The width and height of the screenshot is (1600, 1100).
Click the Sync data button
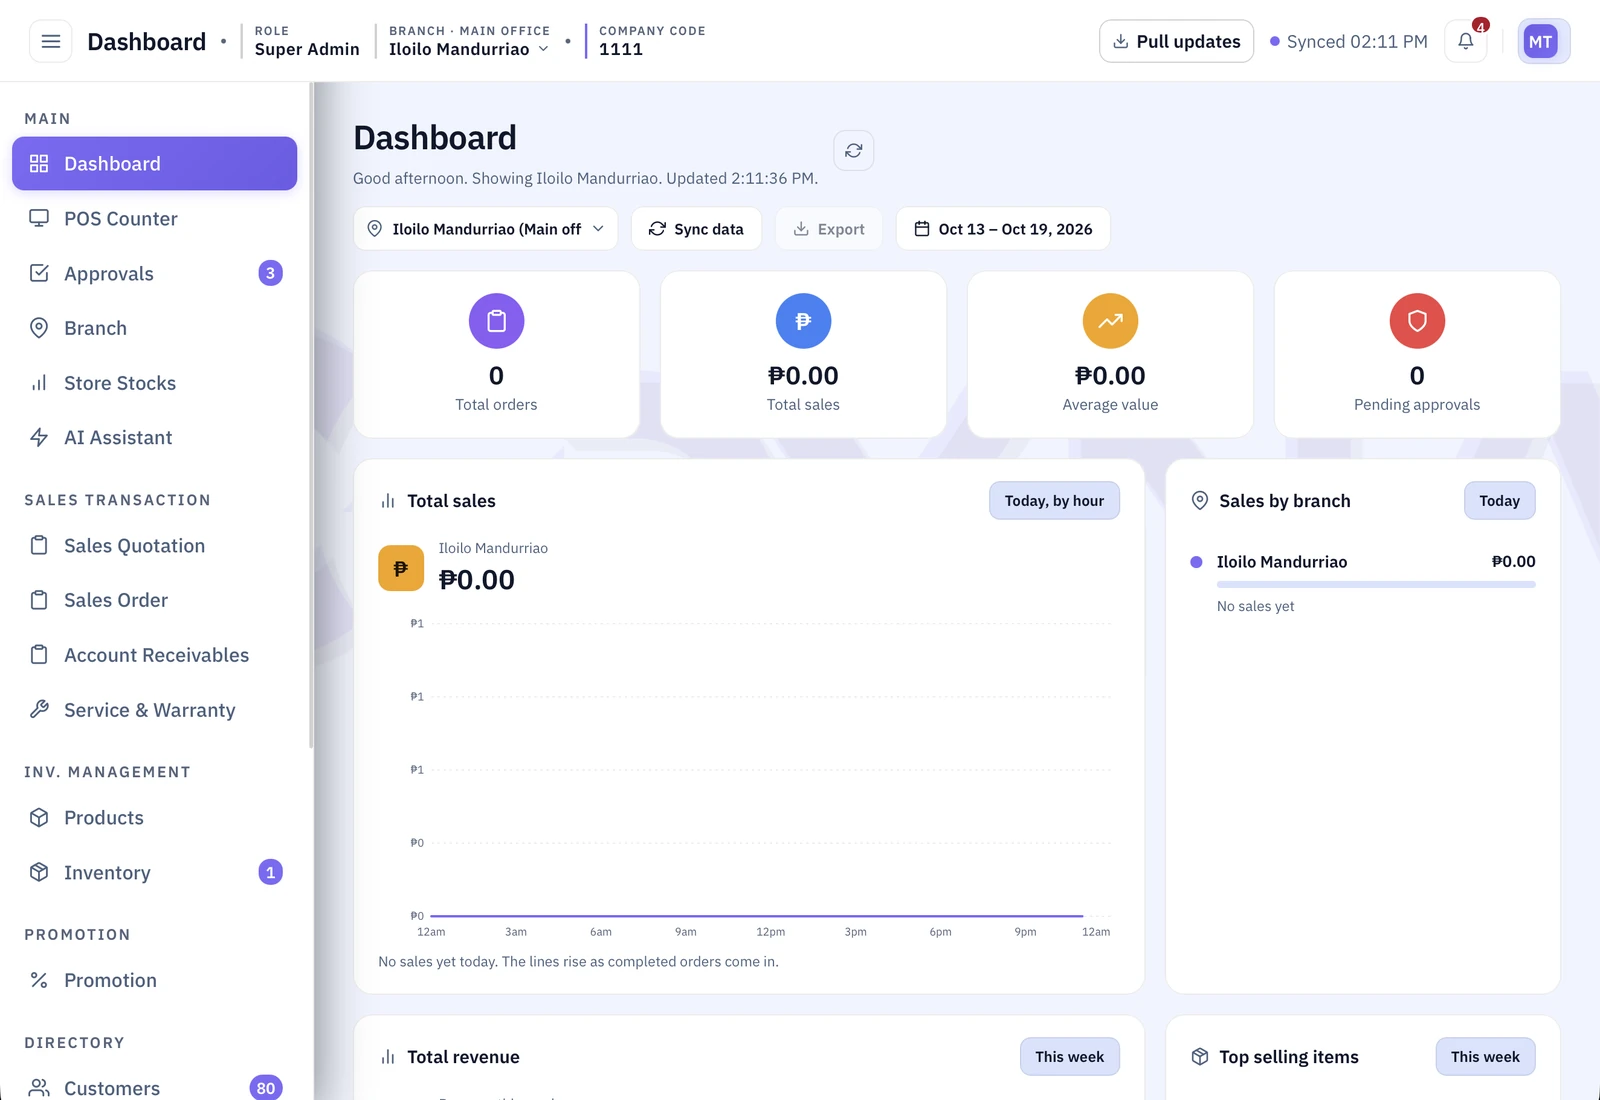(x=696, y=229)
